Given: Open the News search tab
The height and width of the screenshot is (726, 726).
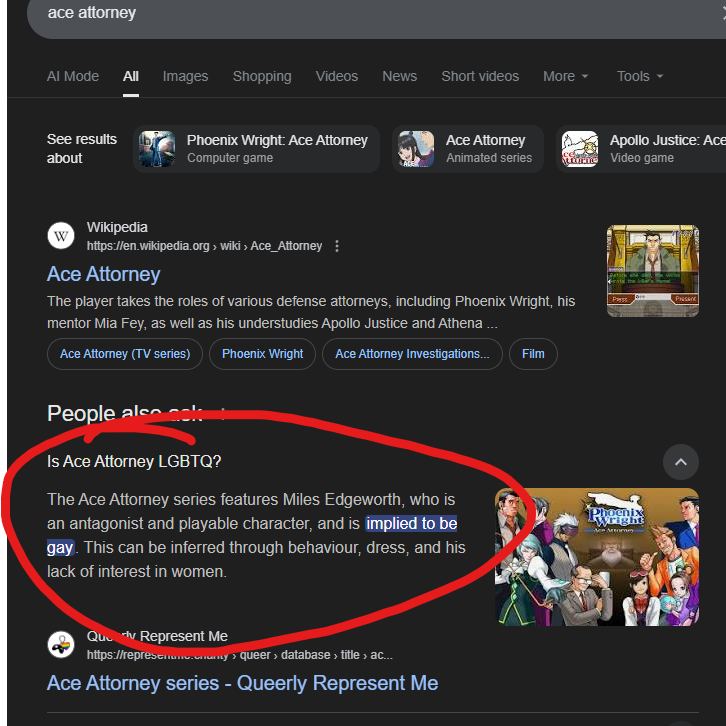Looking at the screenshot, I should 399,76.
